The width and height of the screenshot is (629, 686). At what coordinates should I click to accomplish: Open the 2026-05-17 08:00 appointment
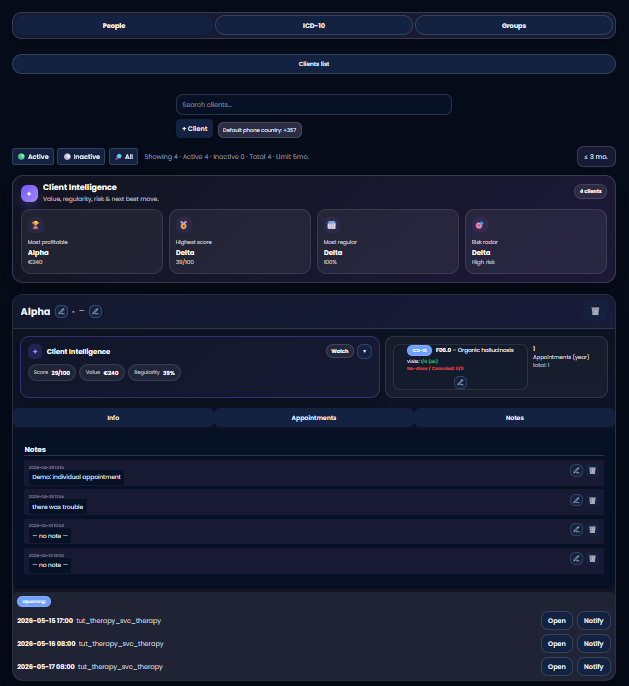[x=557, y=667]
